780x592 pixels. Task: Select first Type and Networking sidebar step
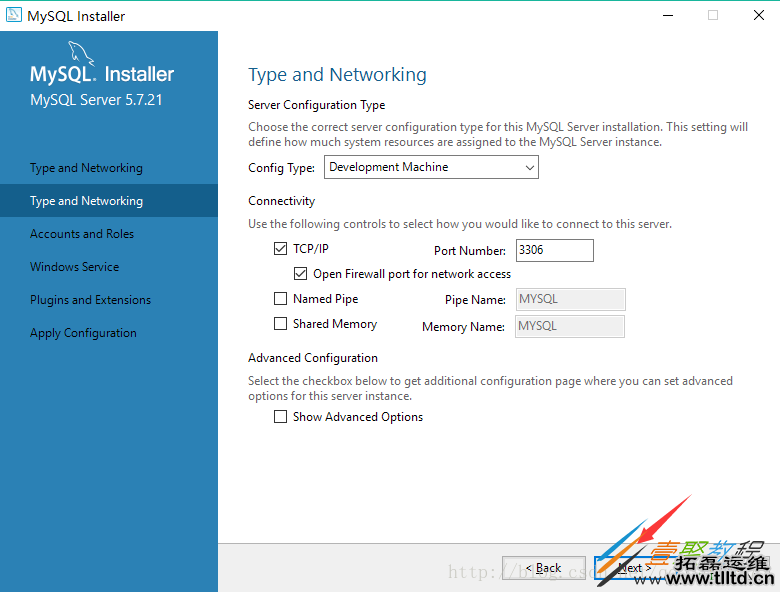[x=86, y=168]
